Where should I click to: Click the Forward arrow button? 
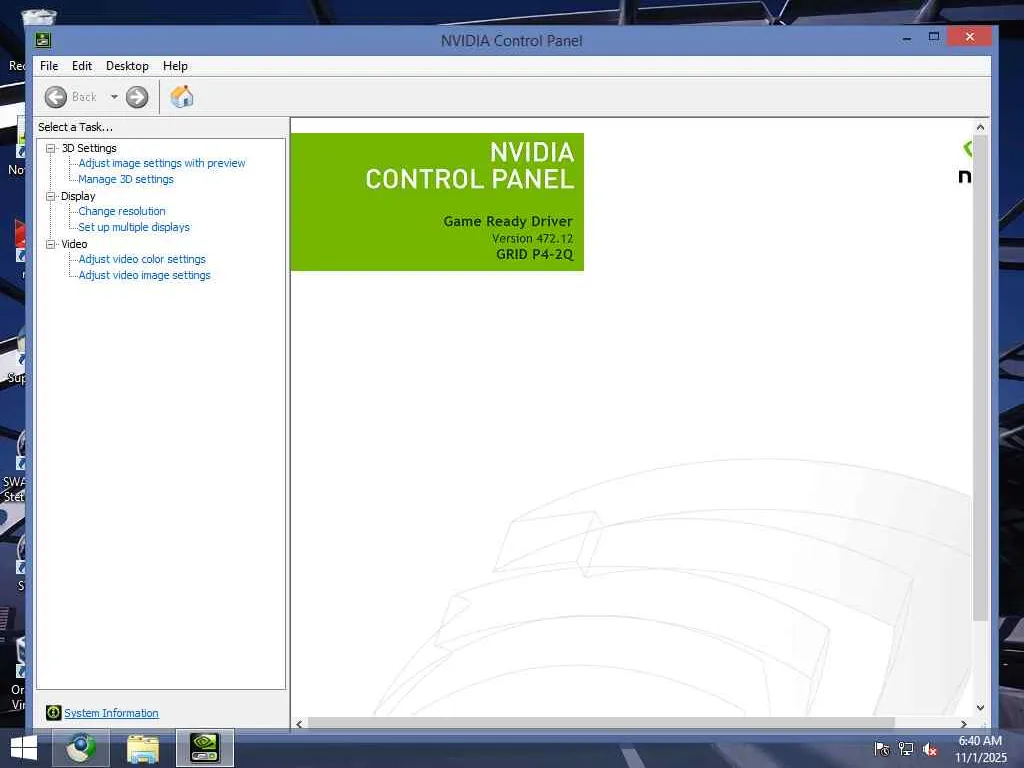[136, 97]
